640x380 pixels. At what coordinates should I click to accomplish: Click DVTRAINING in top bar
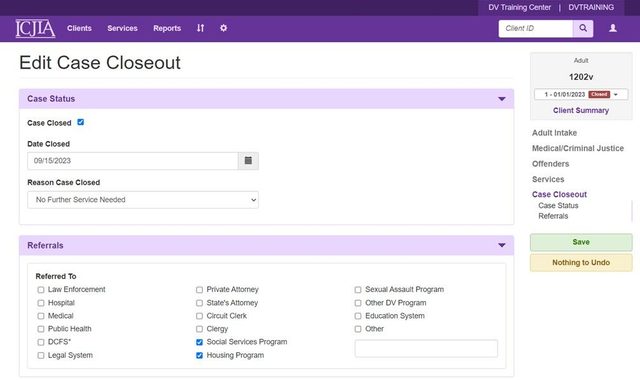(591, 7)
